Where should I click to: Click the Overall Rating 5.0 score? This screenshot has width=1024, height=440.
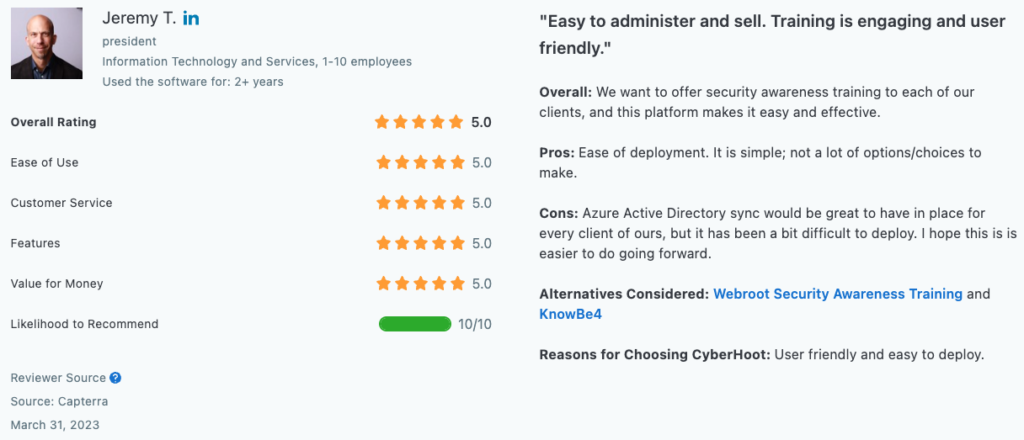[x=481, y=122]
